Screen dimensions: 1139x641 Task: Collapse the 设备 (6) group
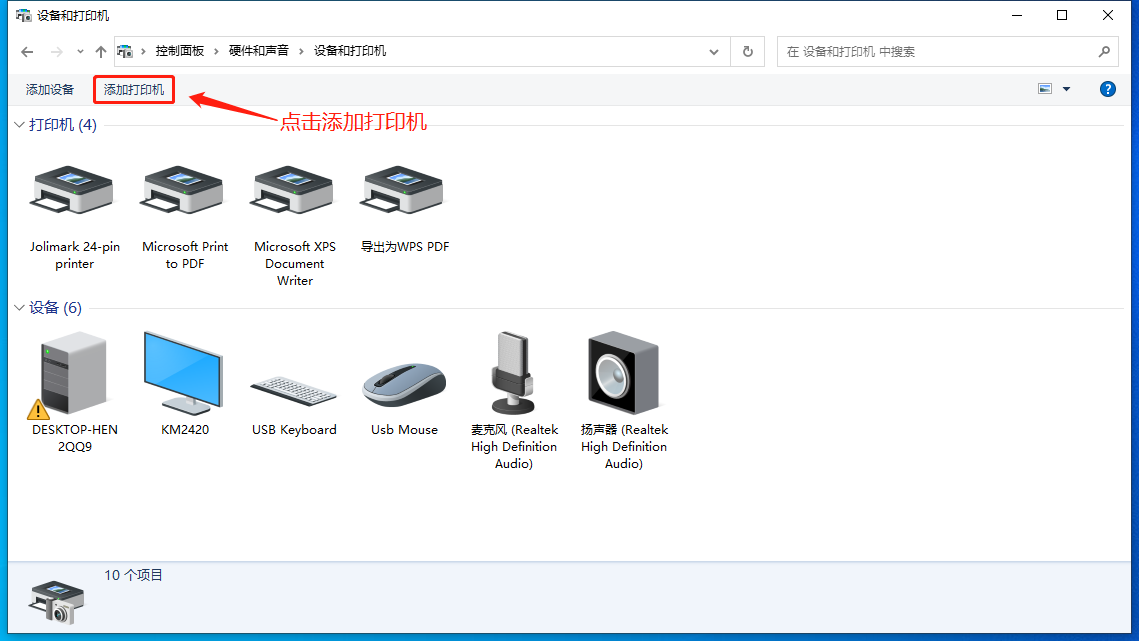pyautogui.click(x=19, y=308)
